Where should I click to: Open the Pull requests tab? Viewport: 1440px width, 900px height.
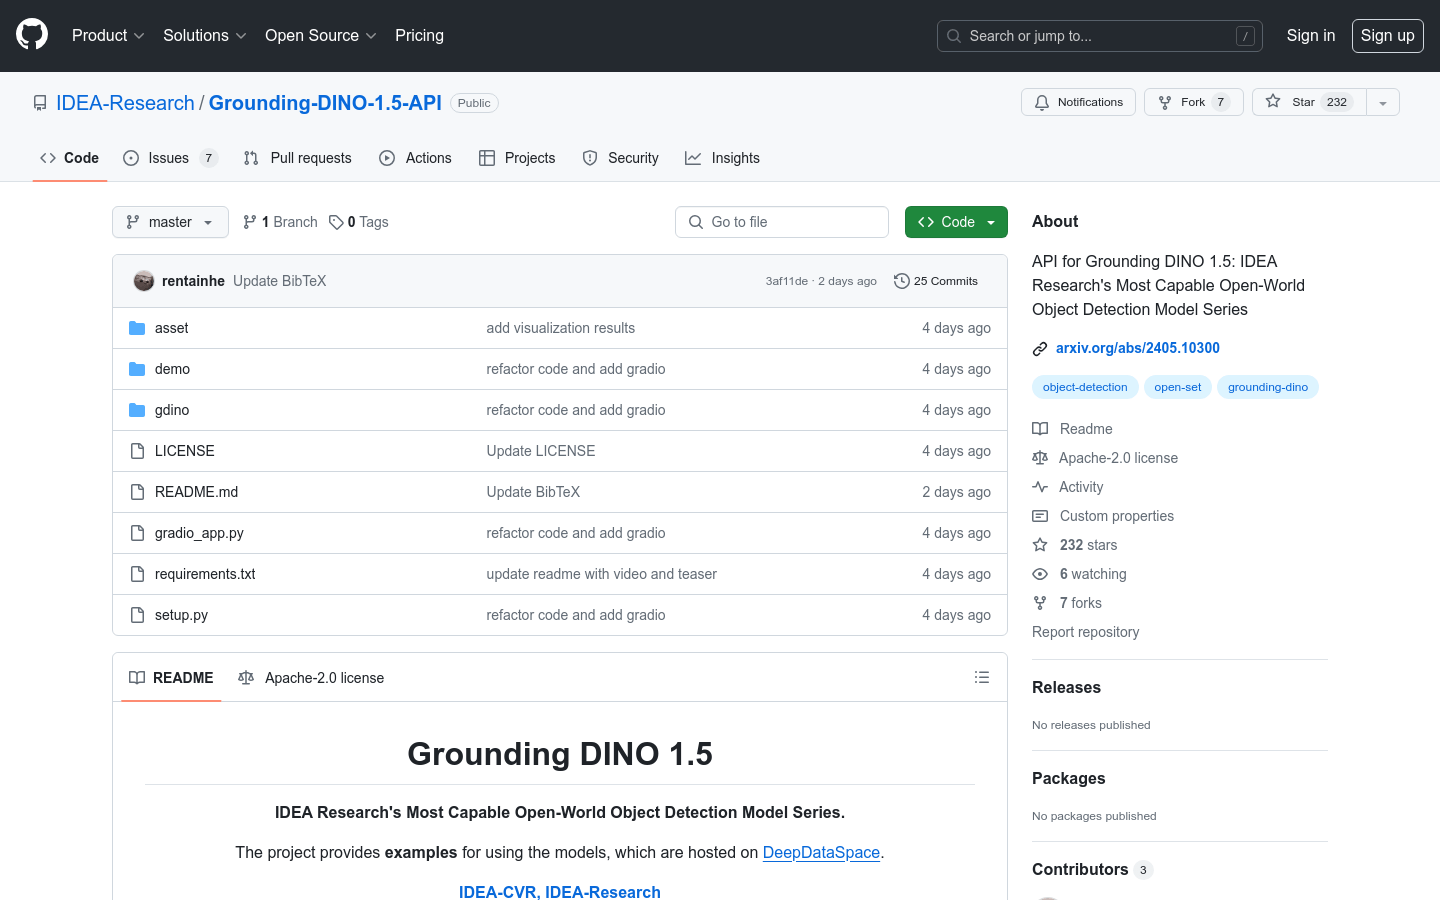297,158
